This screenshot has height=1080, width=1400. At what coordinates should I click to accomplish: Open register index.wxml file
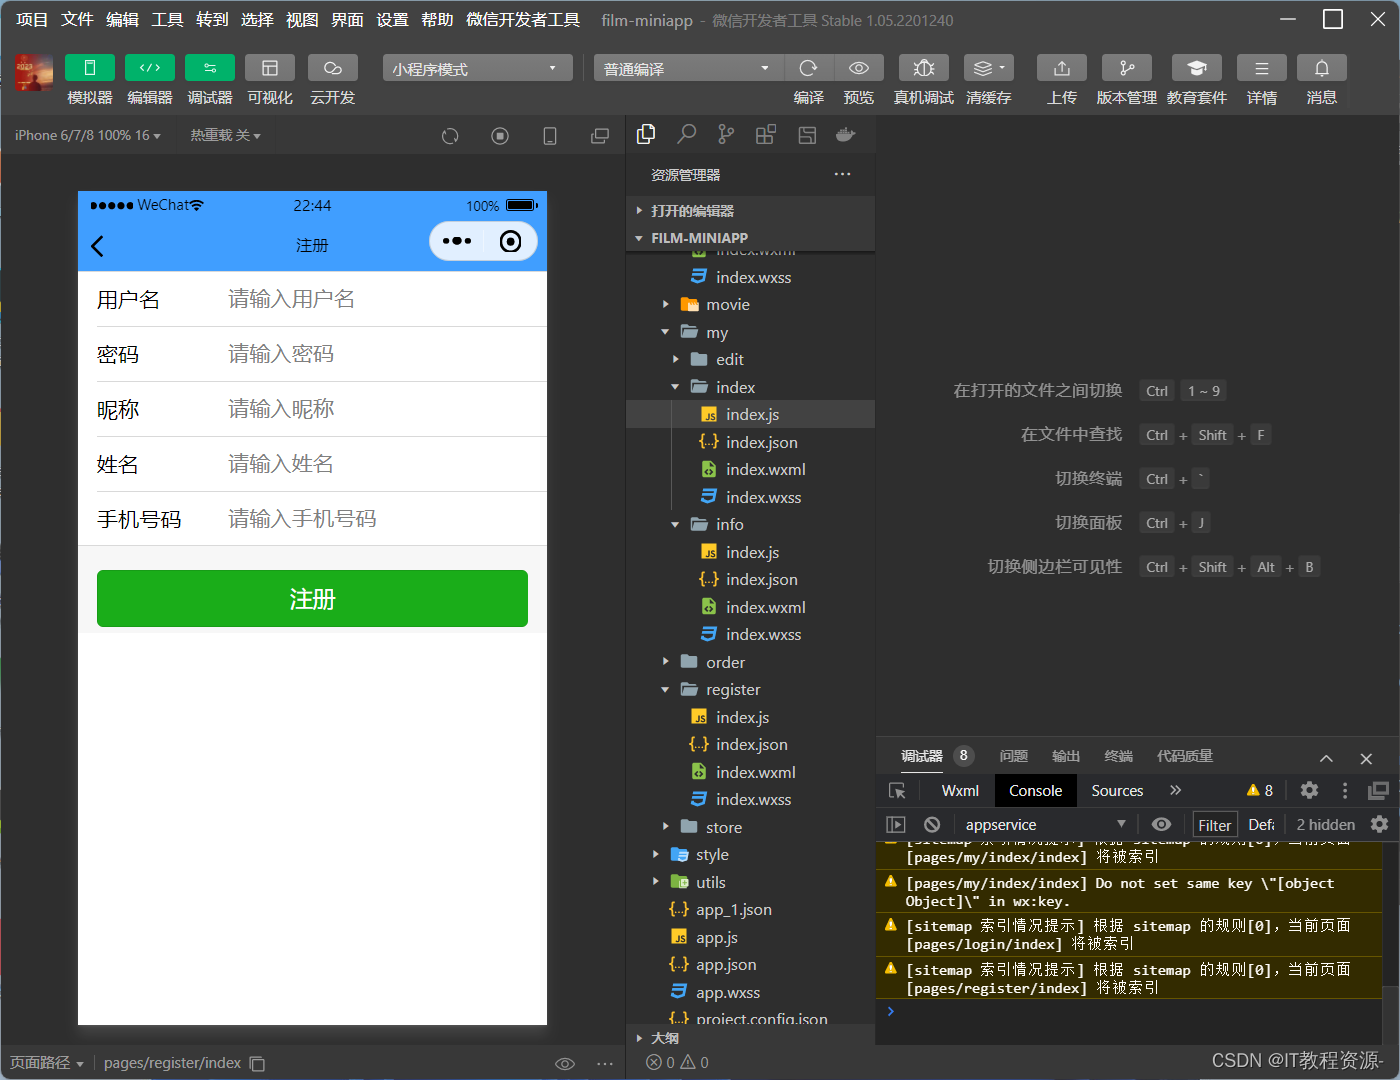click(x=750, y=772)
